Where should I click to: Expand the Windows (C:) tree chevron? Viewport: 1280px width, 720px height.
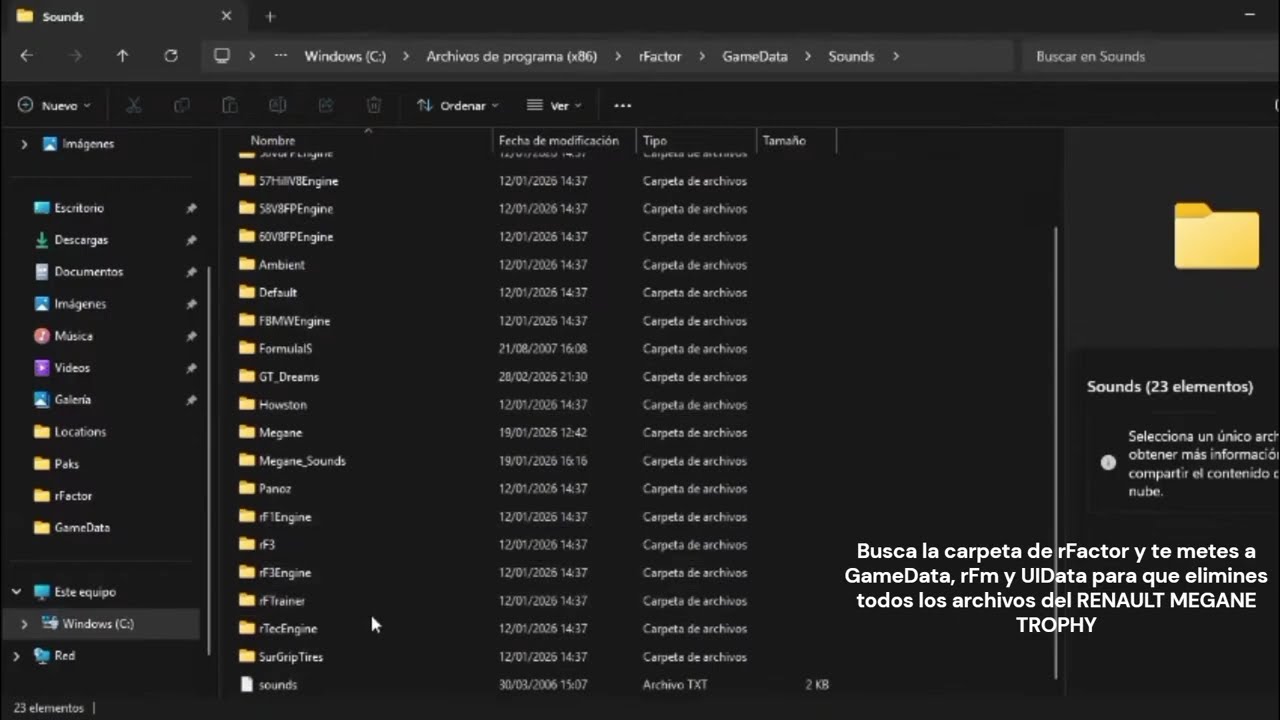pos(24,624)
